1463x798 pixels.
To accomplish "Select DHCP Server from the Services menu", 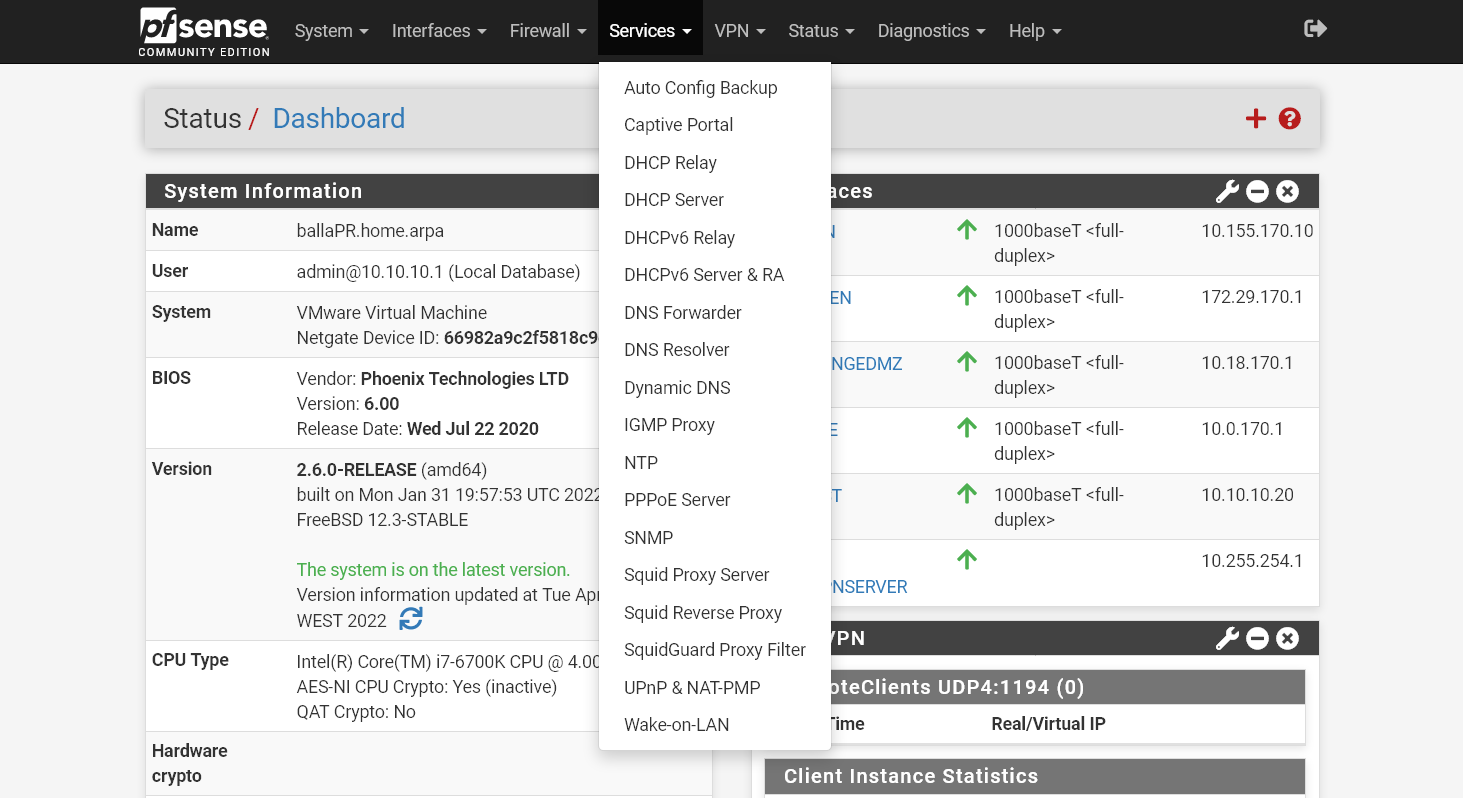I will tap(674, 200).
